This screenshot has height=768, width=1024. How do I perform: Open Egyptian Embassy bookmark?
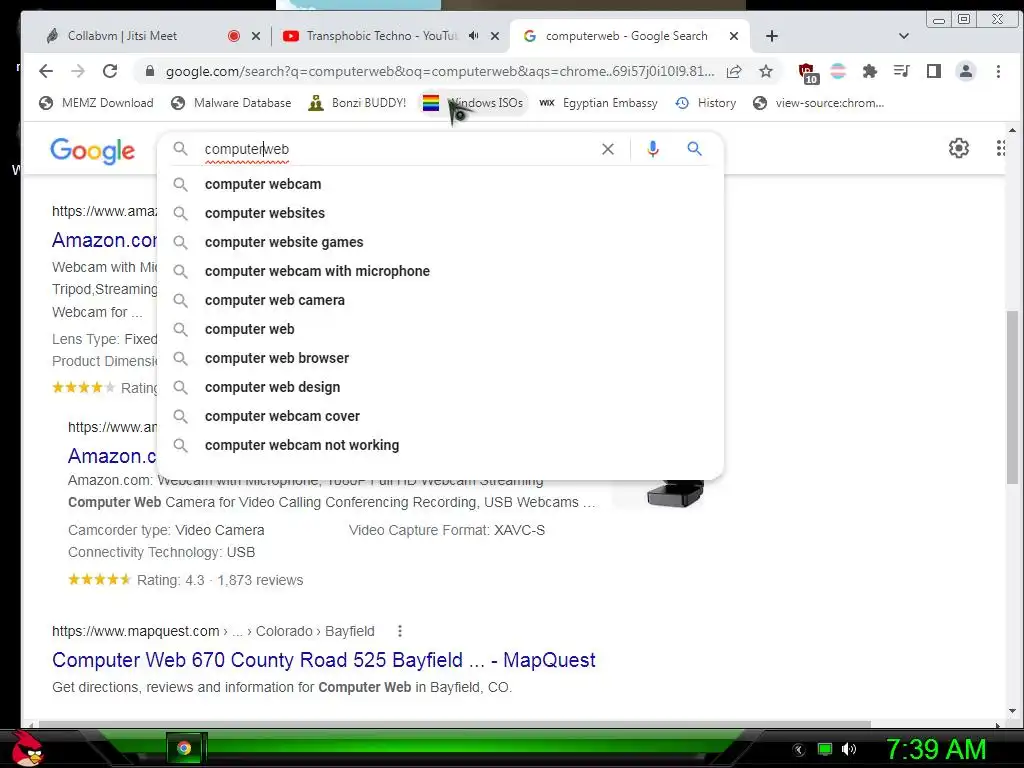click(599, 103)
